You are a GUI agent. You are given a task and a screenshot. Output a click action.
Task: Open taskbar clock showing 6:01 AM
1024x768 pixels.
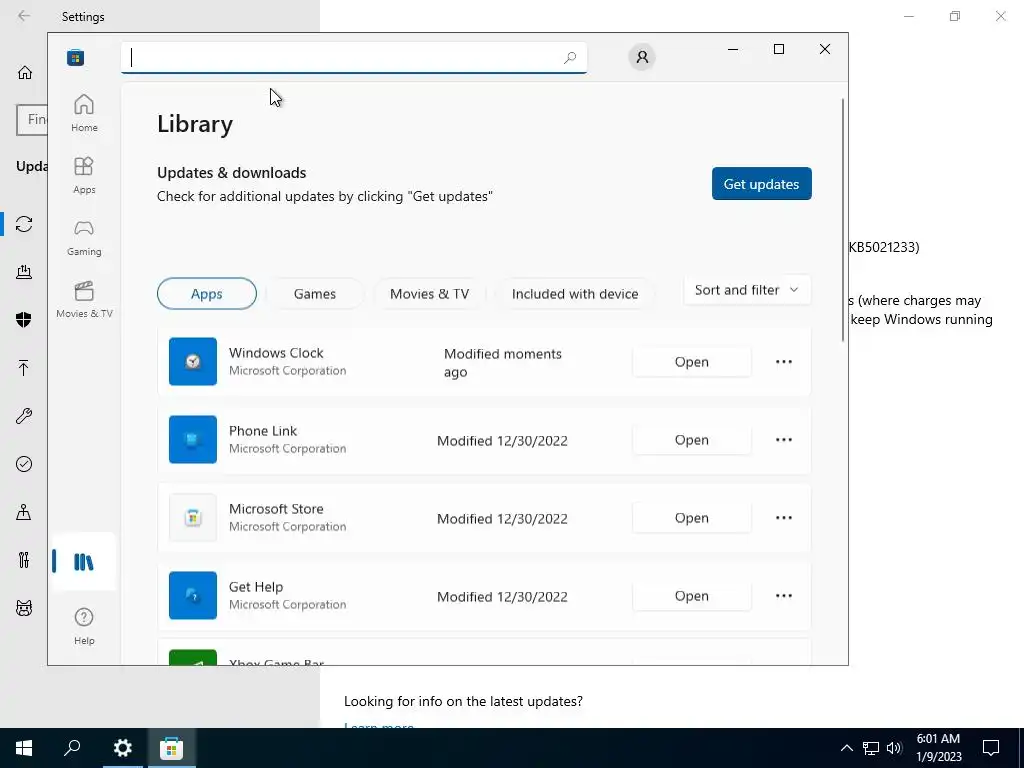(938, 748)
